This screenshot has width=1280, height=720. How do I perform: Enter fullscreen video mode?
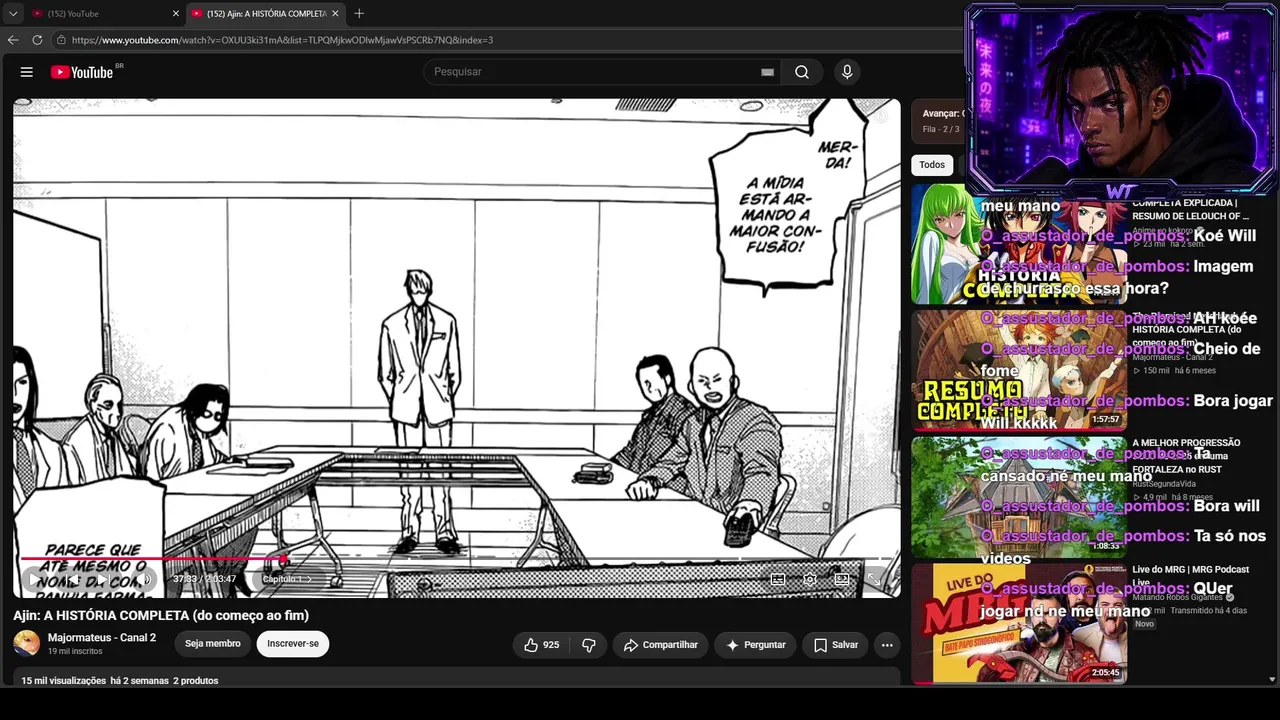(x=873, y=579)
